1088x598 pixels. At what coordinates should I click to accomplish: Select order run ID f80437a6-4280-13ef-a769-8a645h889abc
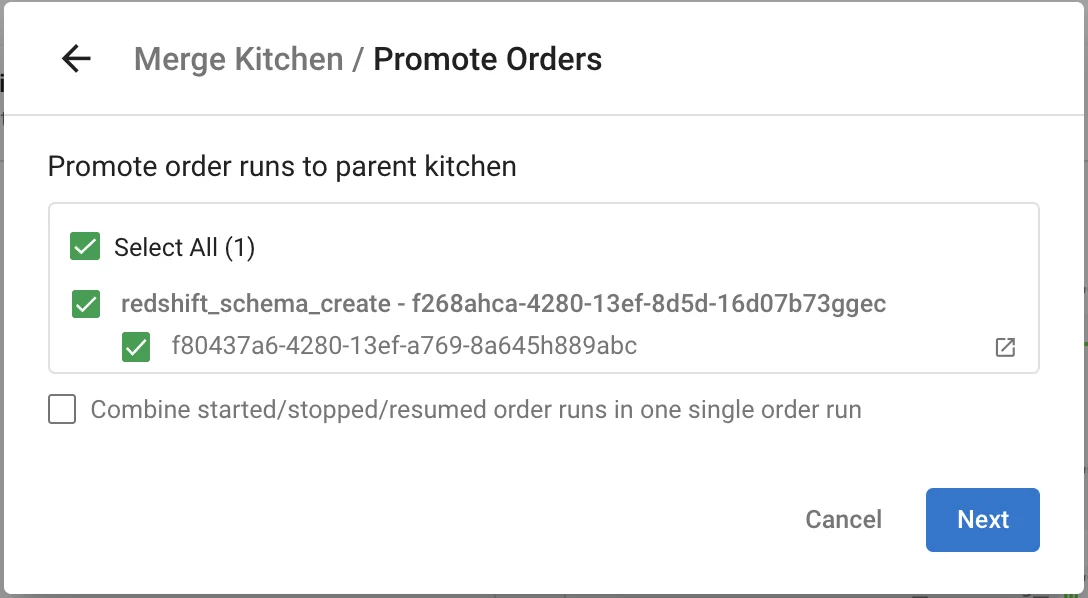click(x=404, y=346)
